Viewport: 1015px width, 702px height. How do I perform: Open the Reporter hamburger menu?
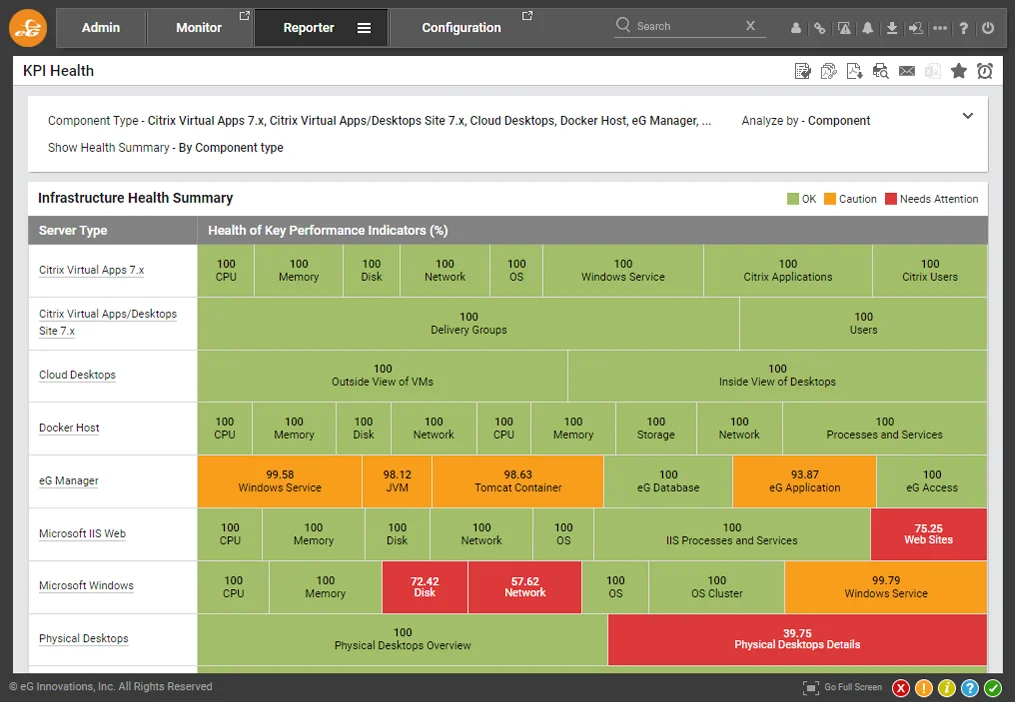click(x=364, y=28)
